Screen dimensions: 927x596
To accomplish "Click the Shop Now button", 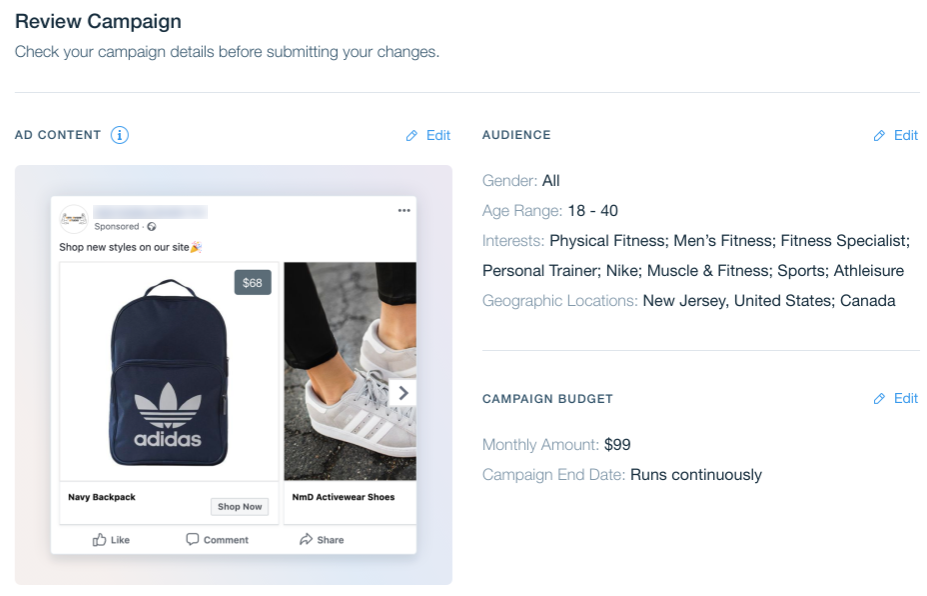I will [x=239, y=506].
